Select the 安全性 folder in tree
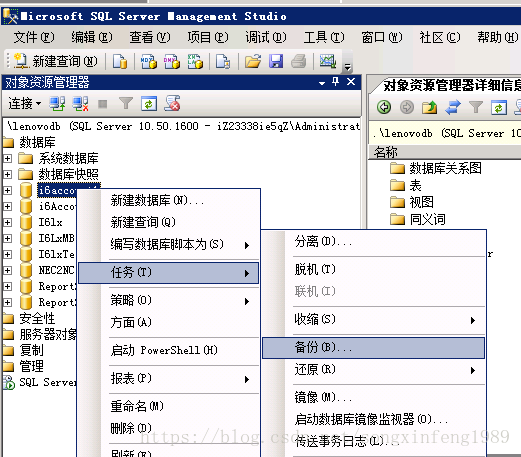521x457 pixels. click(37, 318)
